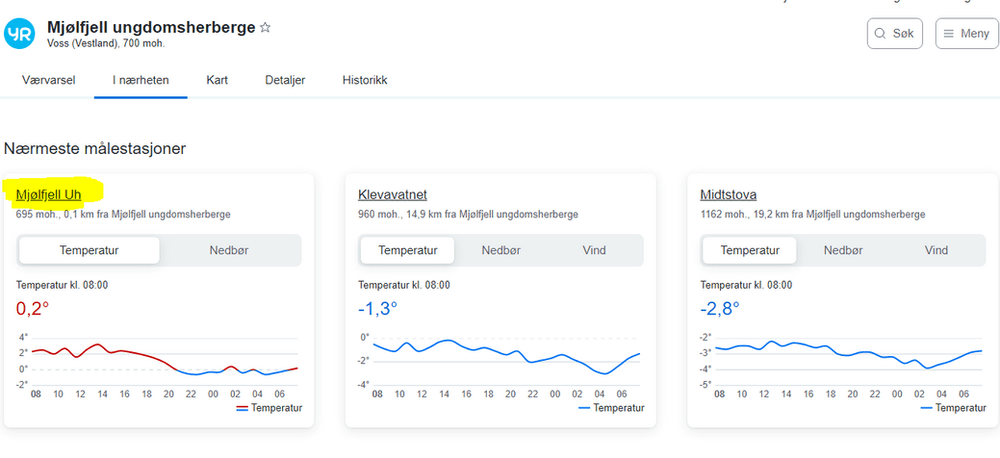Viewport: 1000px width, 458px height.
Task: Show Nedbør for Midtstova station
Action: tap(843, 250)
